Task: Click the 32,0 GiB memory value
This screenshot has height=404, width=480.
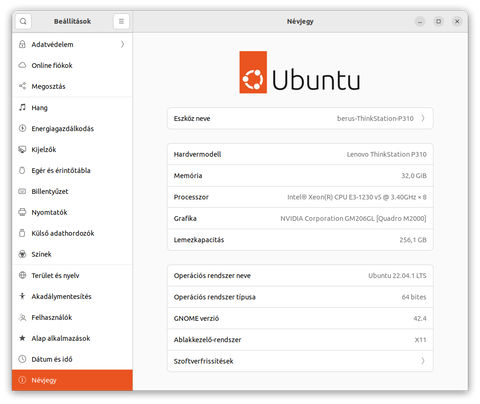Action: 414,176
